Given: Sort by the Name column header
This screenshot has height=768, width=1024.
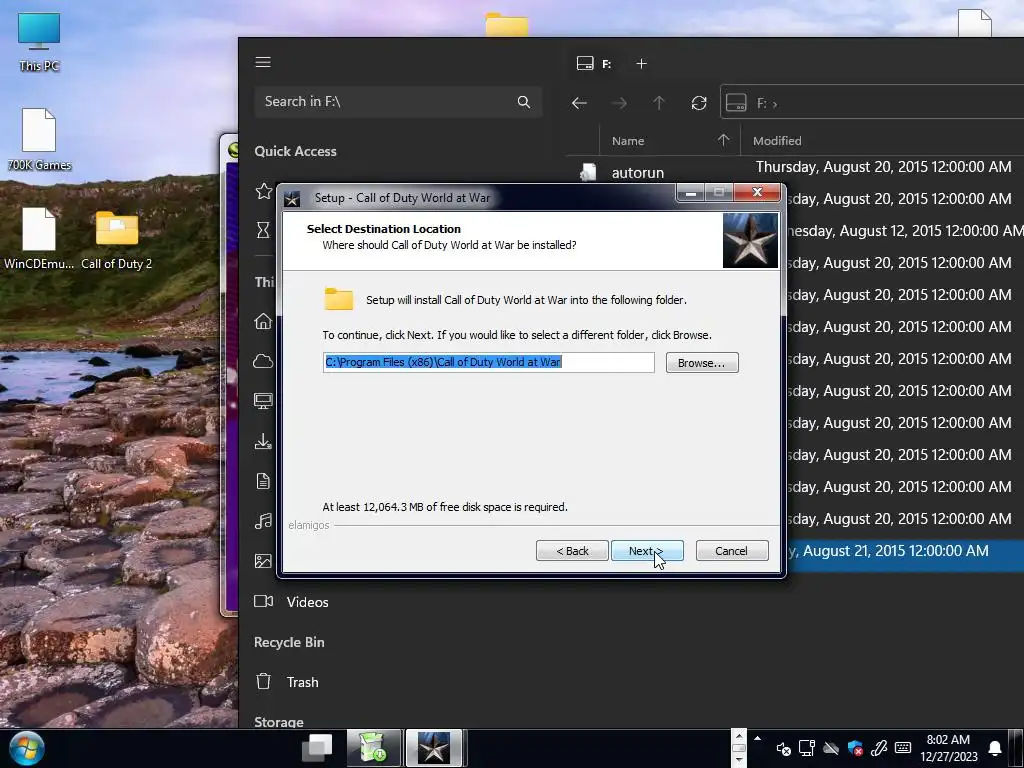Looking at the screenshot, I should (x=628, y=140).
